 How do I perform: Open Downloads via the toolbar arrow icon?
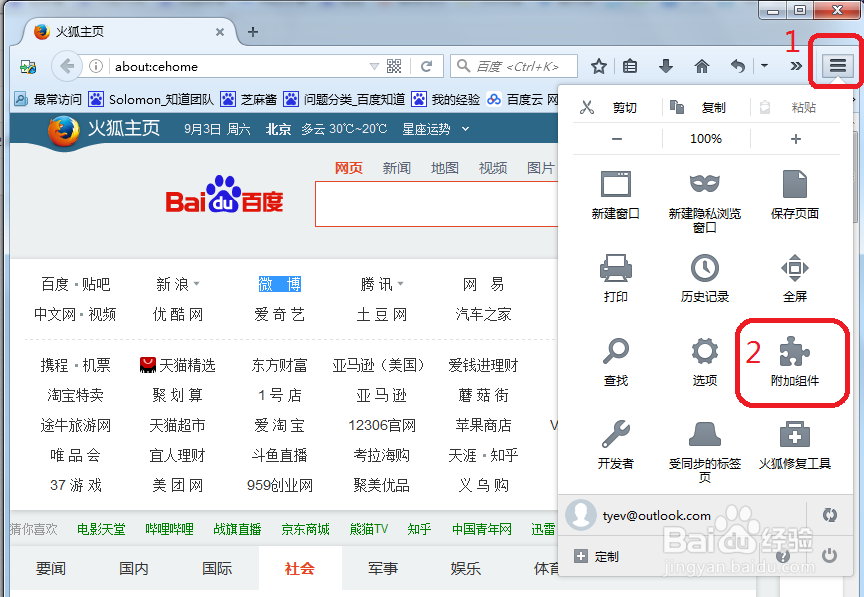665,66
